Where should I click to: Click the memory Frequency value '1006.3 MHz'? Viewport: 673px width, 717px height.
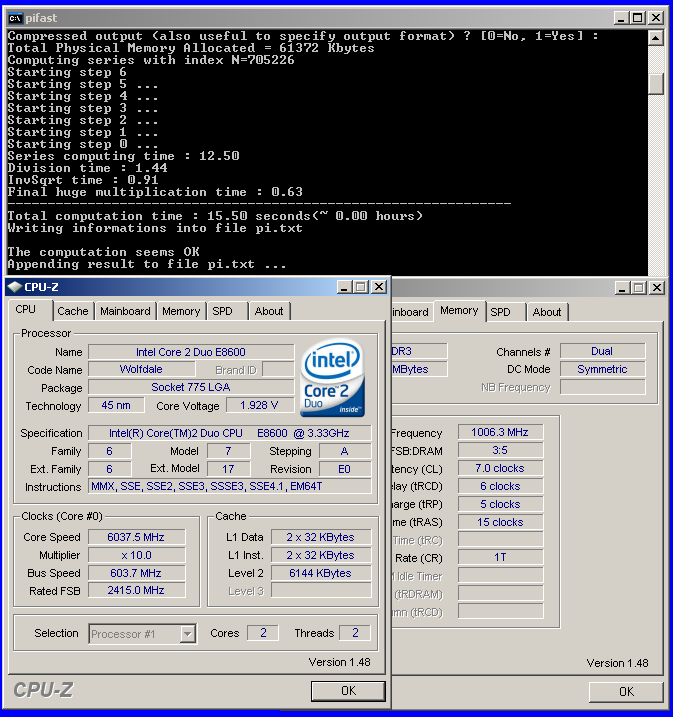[x=500, y=432]
